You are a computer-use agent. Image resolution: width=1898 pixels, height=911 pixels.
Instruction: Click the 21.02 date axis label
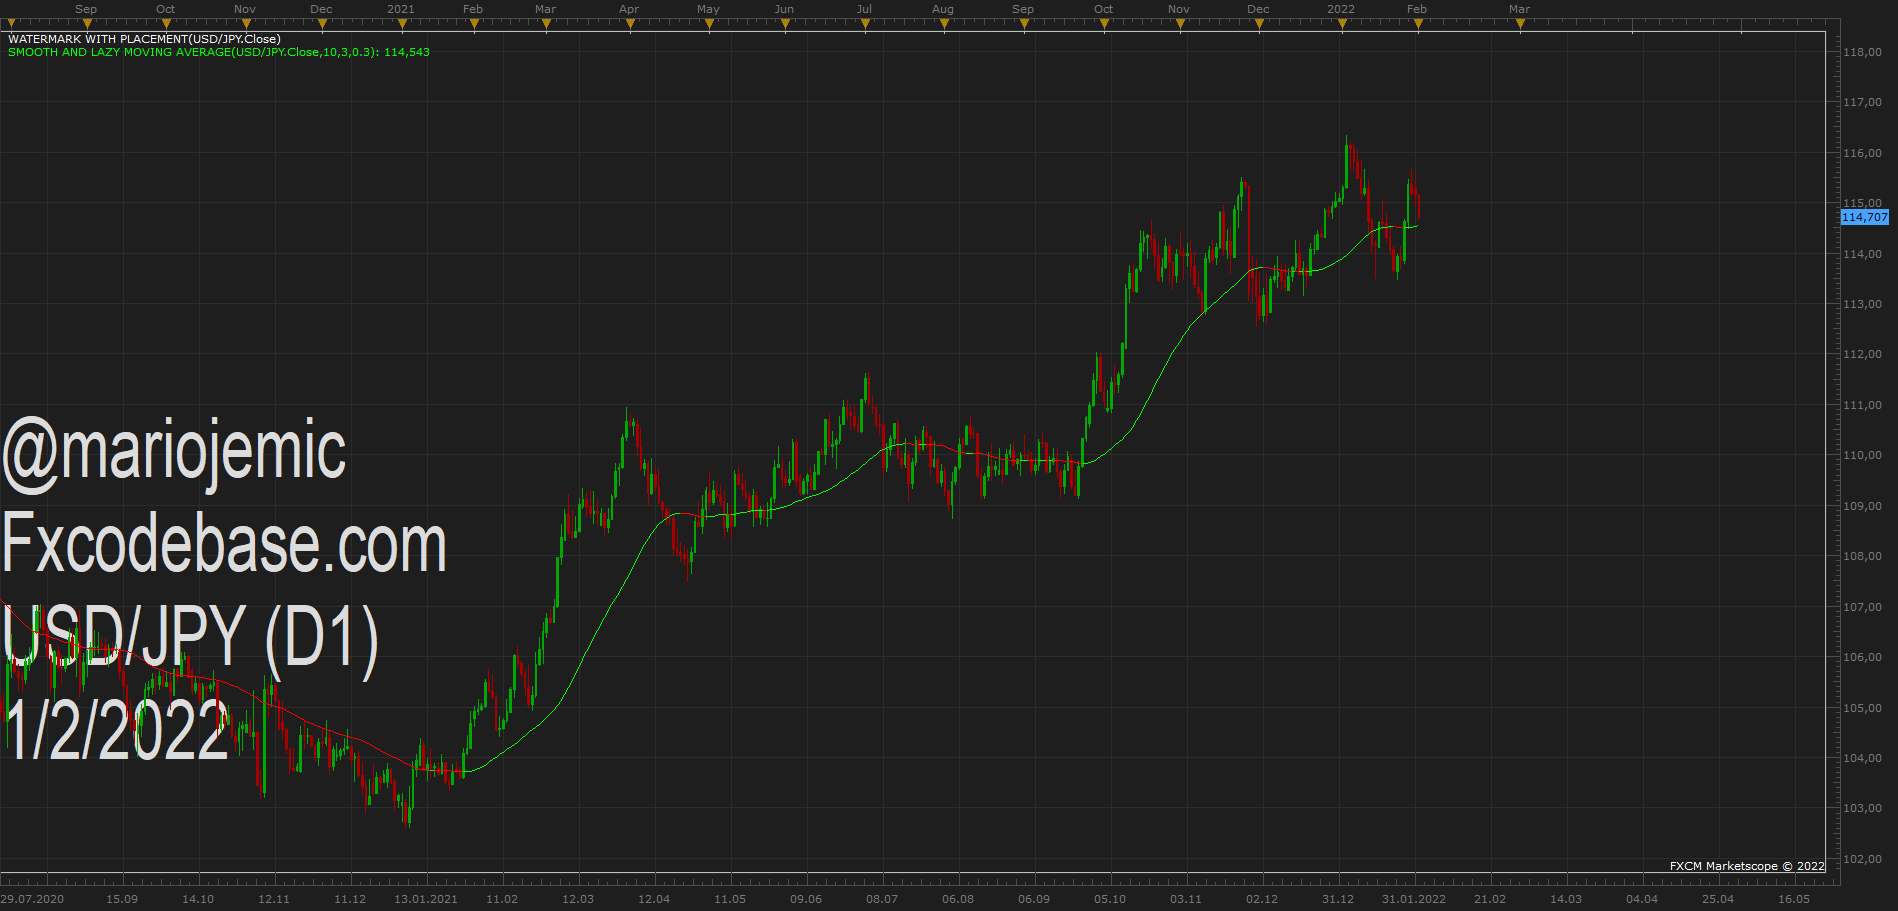[1490, 899]
